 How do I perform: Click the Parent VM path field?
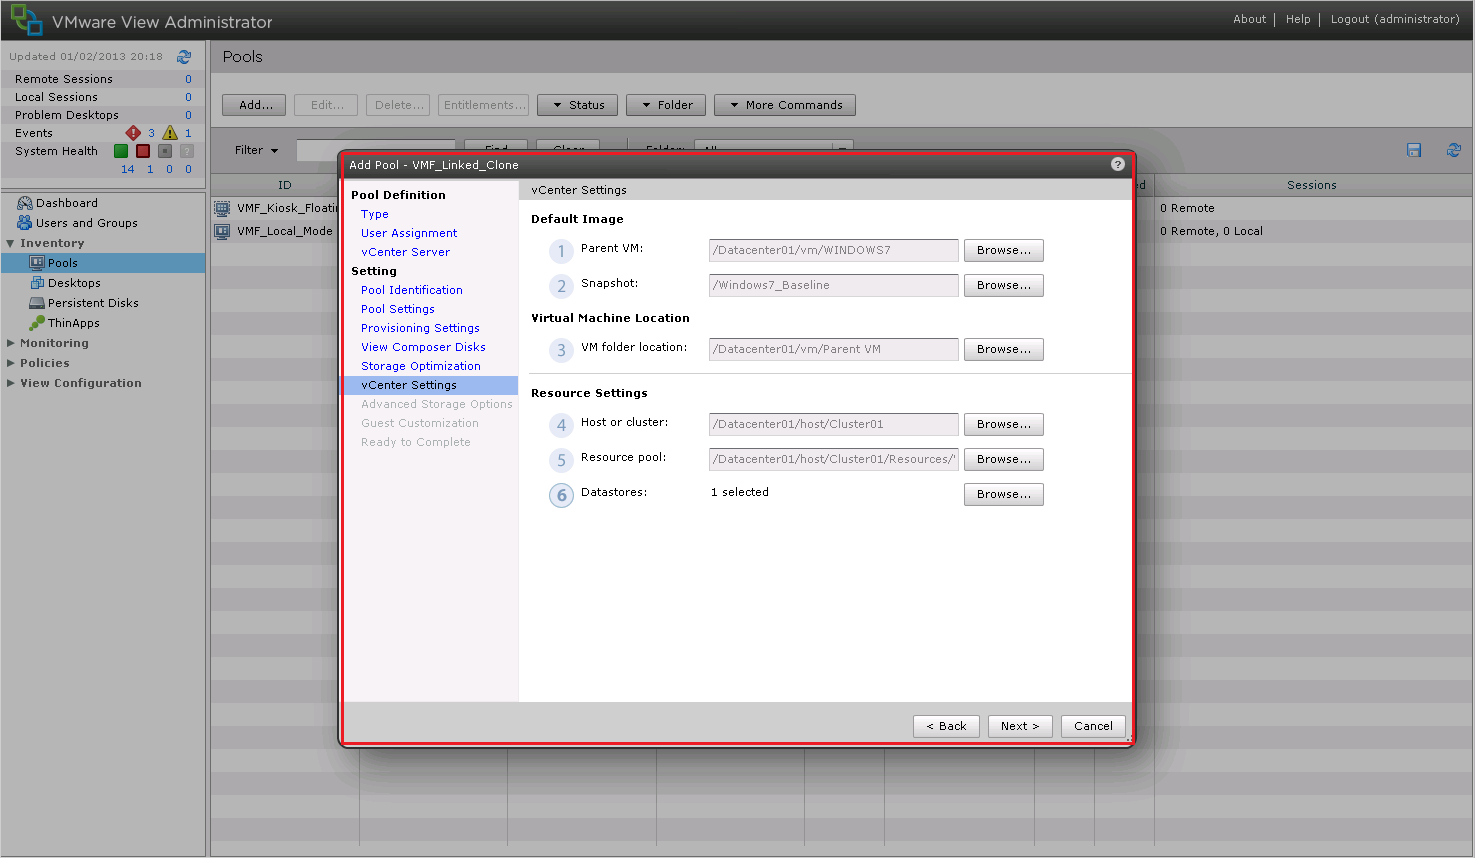[833, 250]
